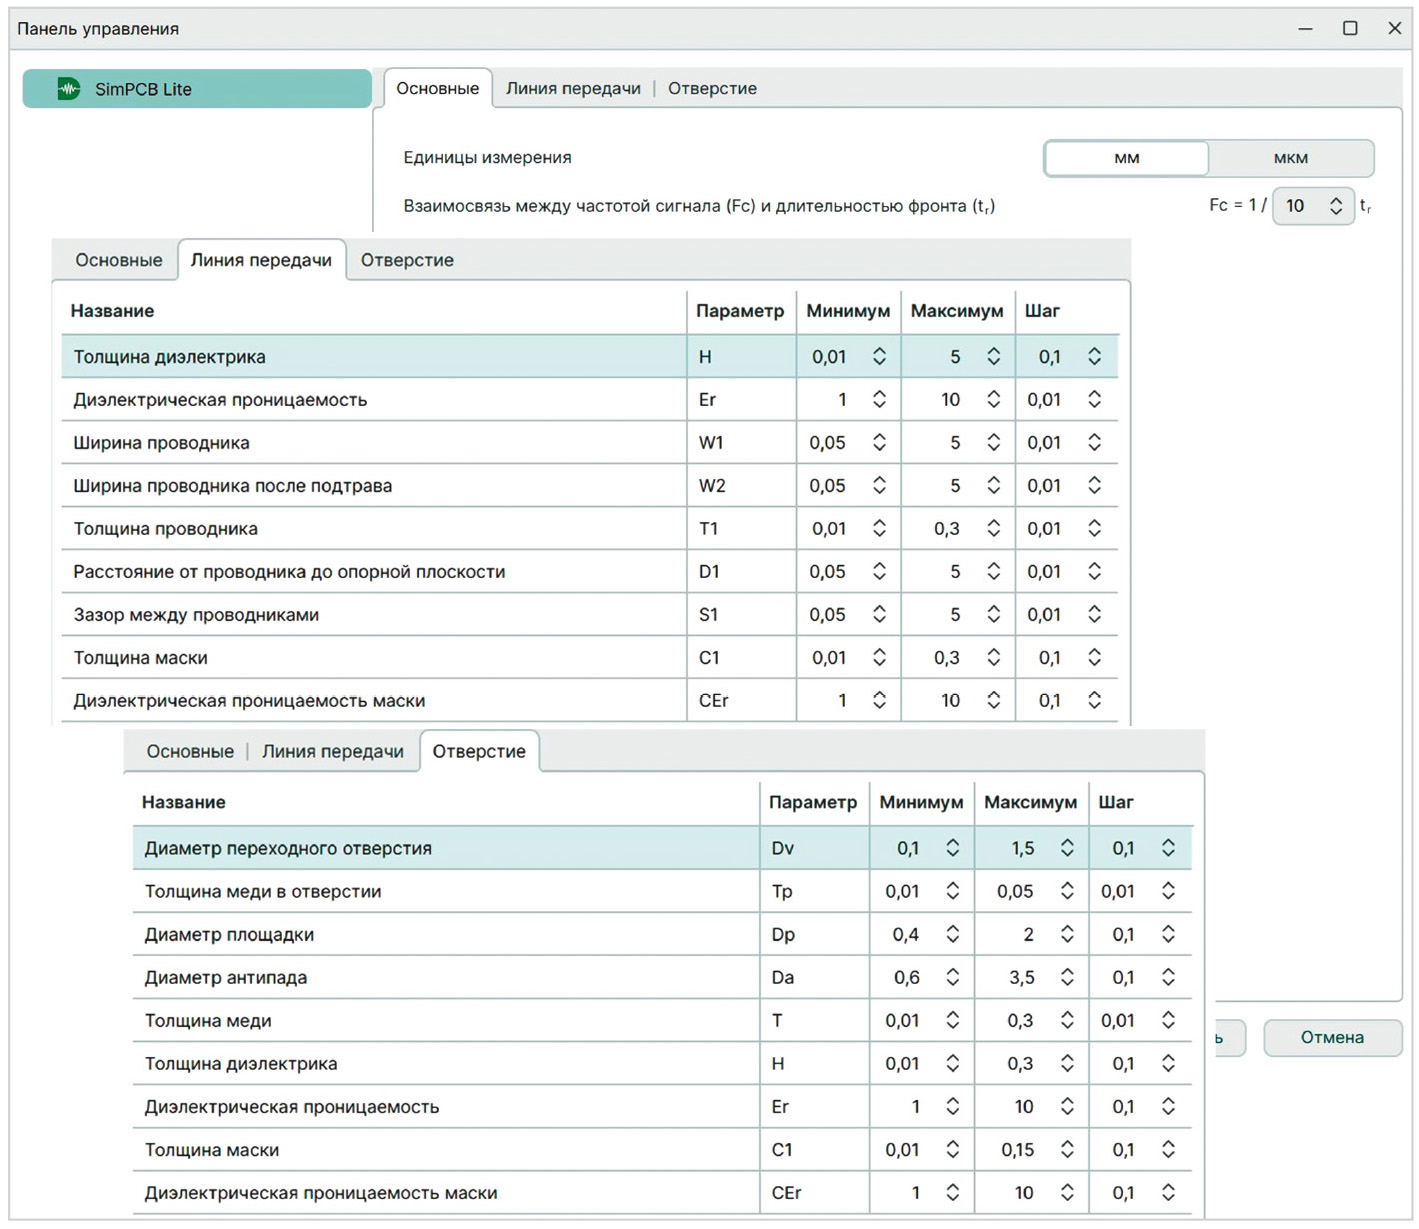Open the top Отверстие tab

[x=712, y=88]
